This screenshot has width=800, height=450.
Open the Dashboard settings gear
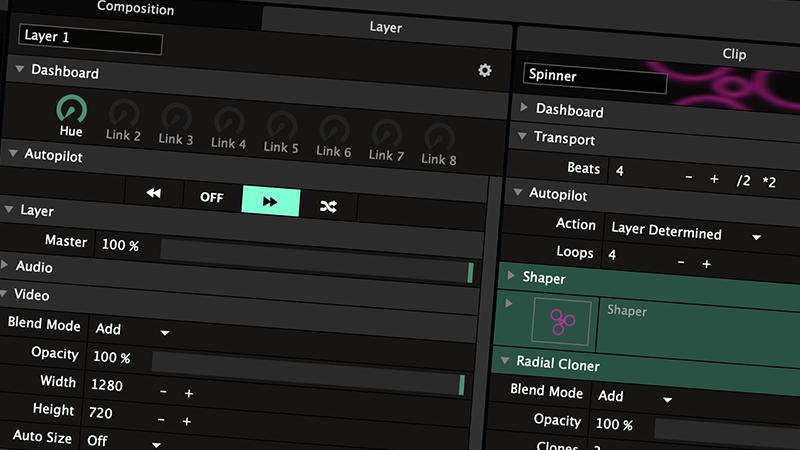pos(485,70)
